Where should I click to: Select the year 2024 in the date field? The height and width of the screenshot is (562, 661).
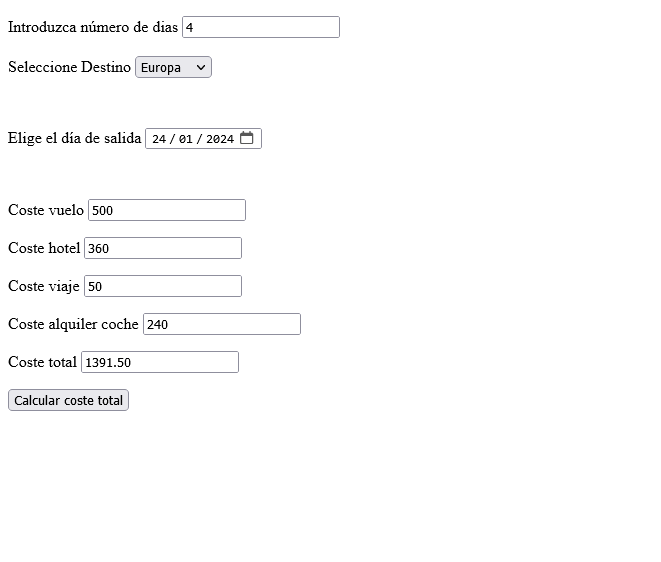coord(219,139)
